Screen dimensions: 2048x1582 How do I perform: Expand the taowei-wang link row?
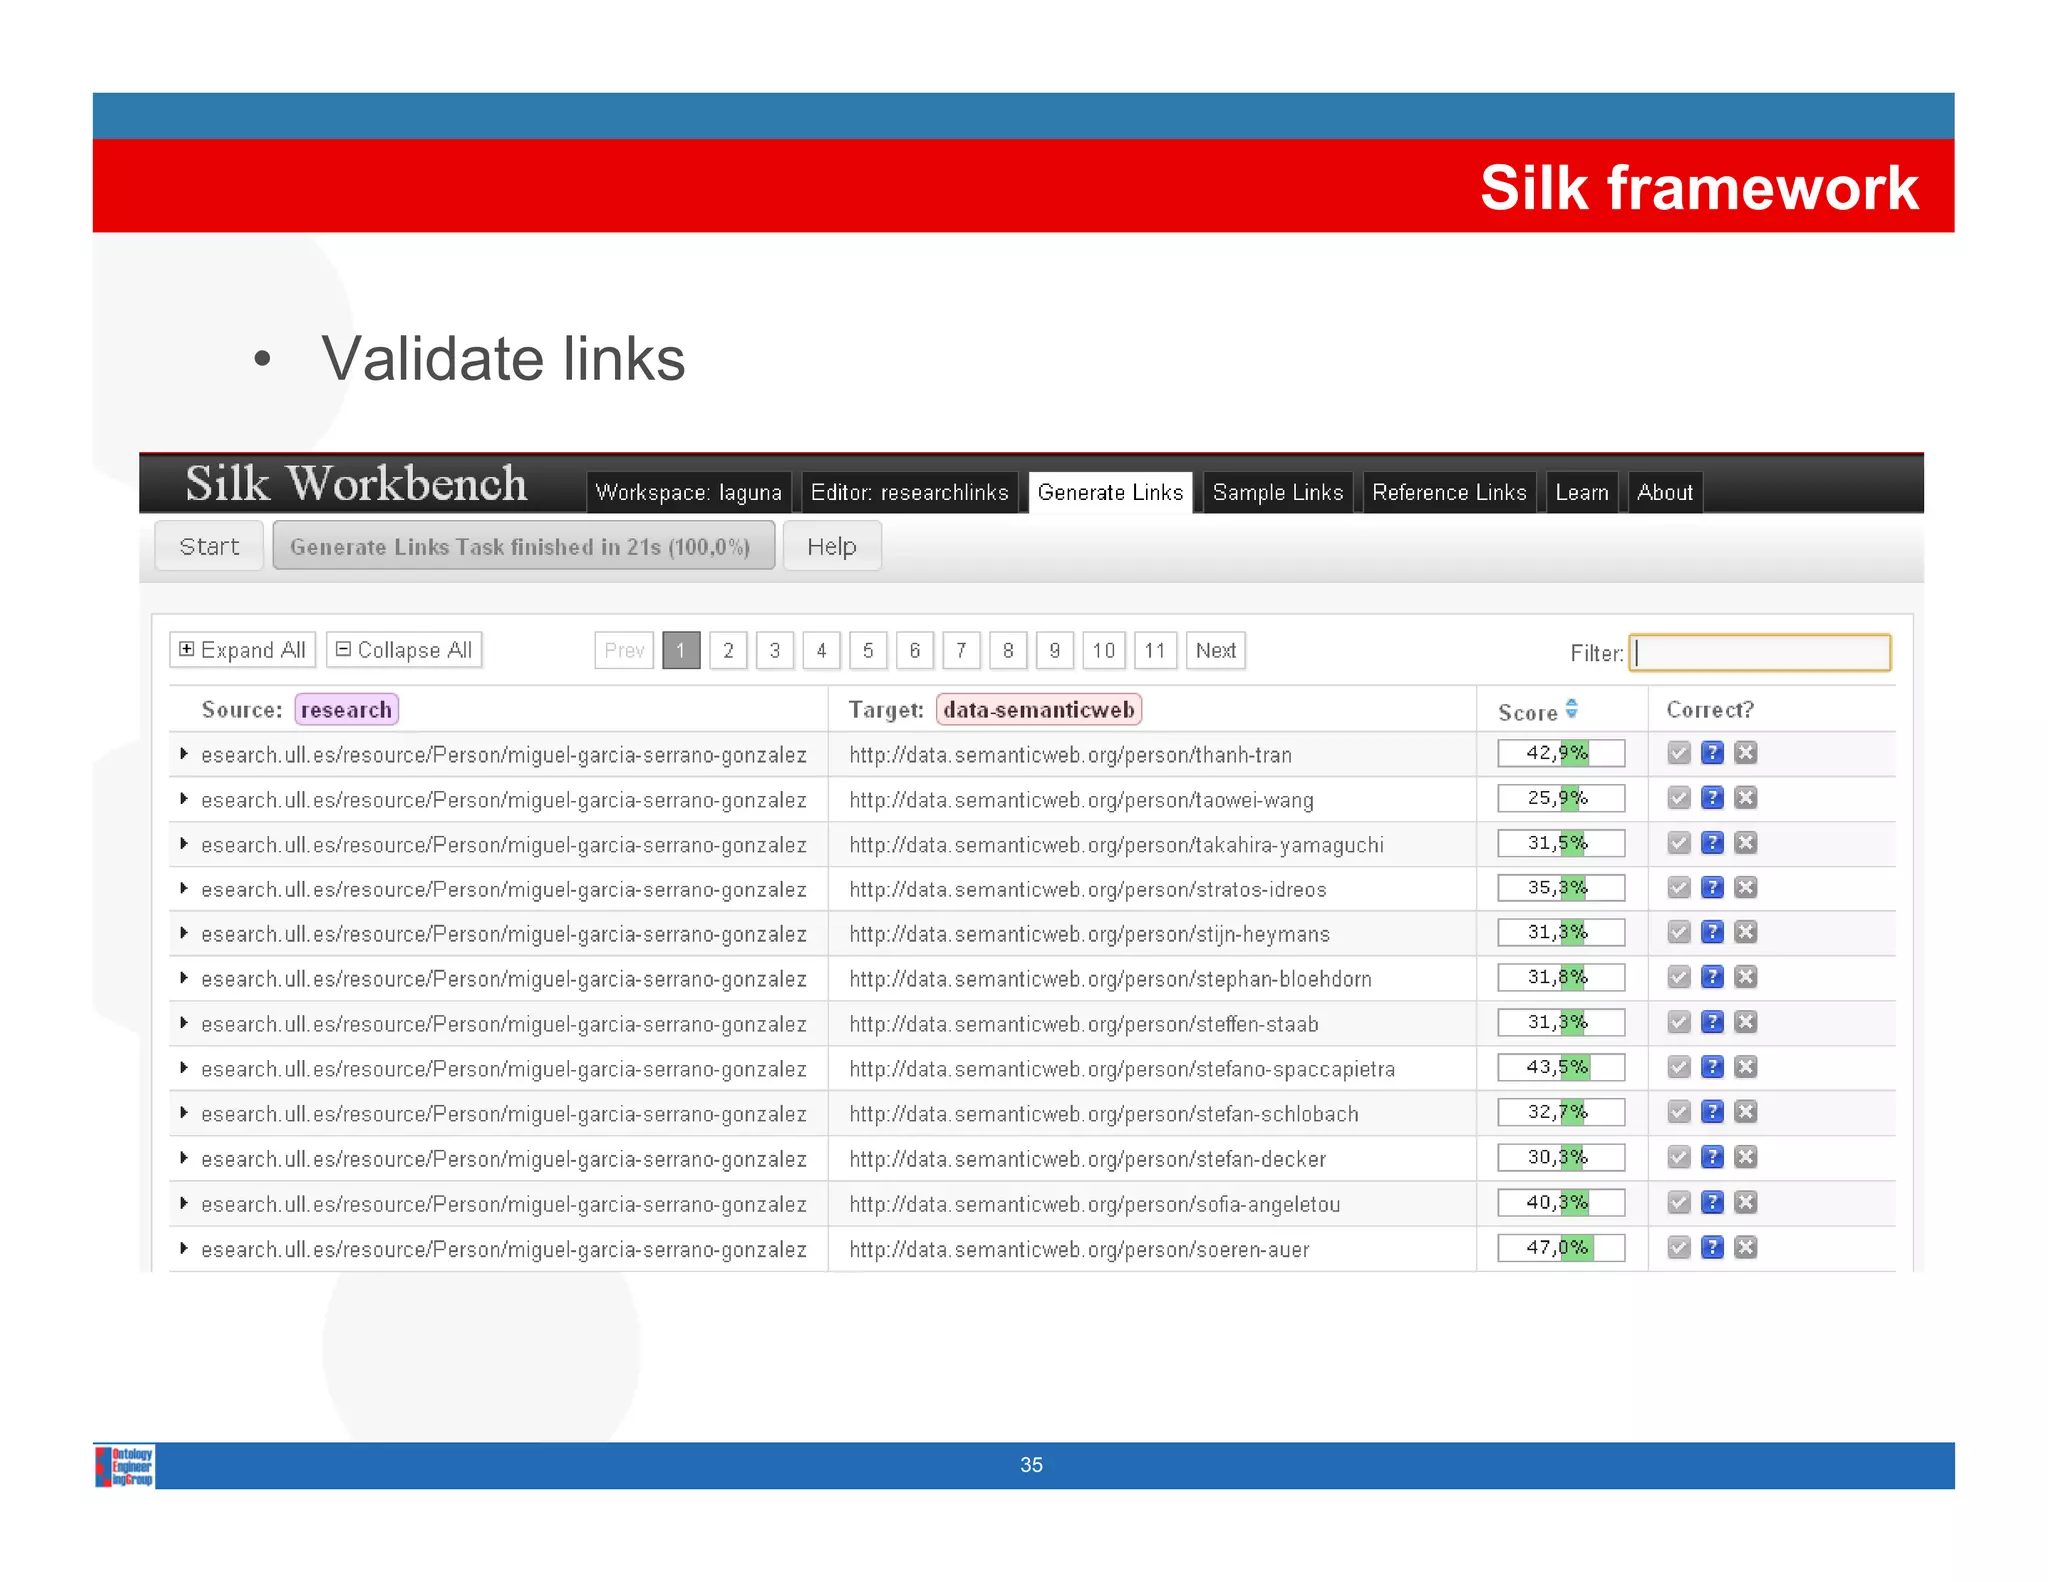coord(184,799)
